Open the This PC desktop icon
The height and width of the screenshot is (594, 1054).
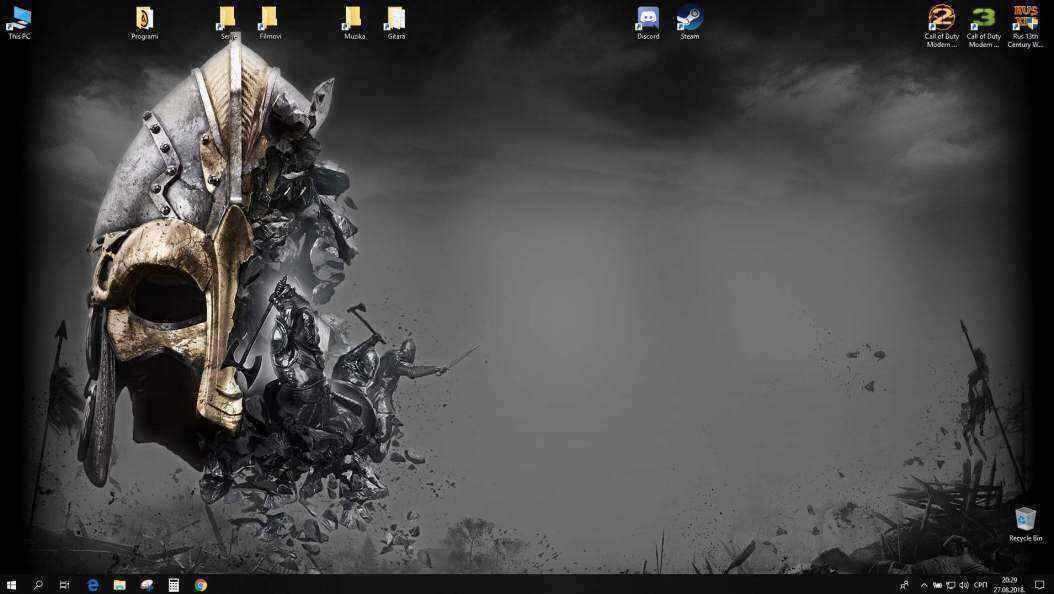tap(19, 23)
